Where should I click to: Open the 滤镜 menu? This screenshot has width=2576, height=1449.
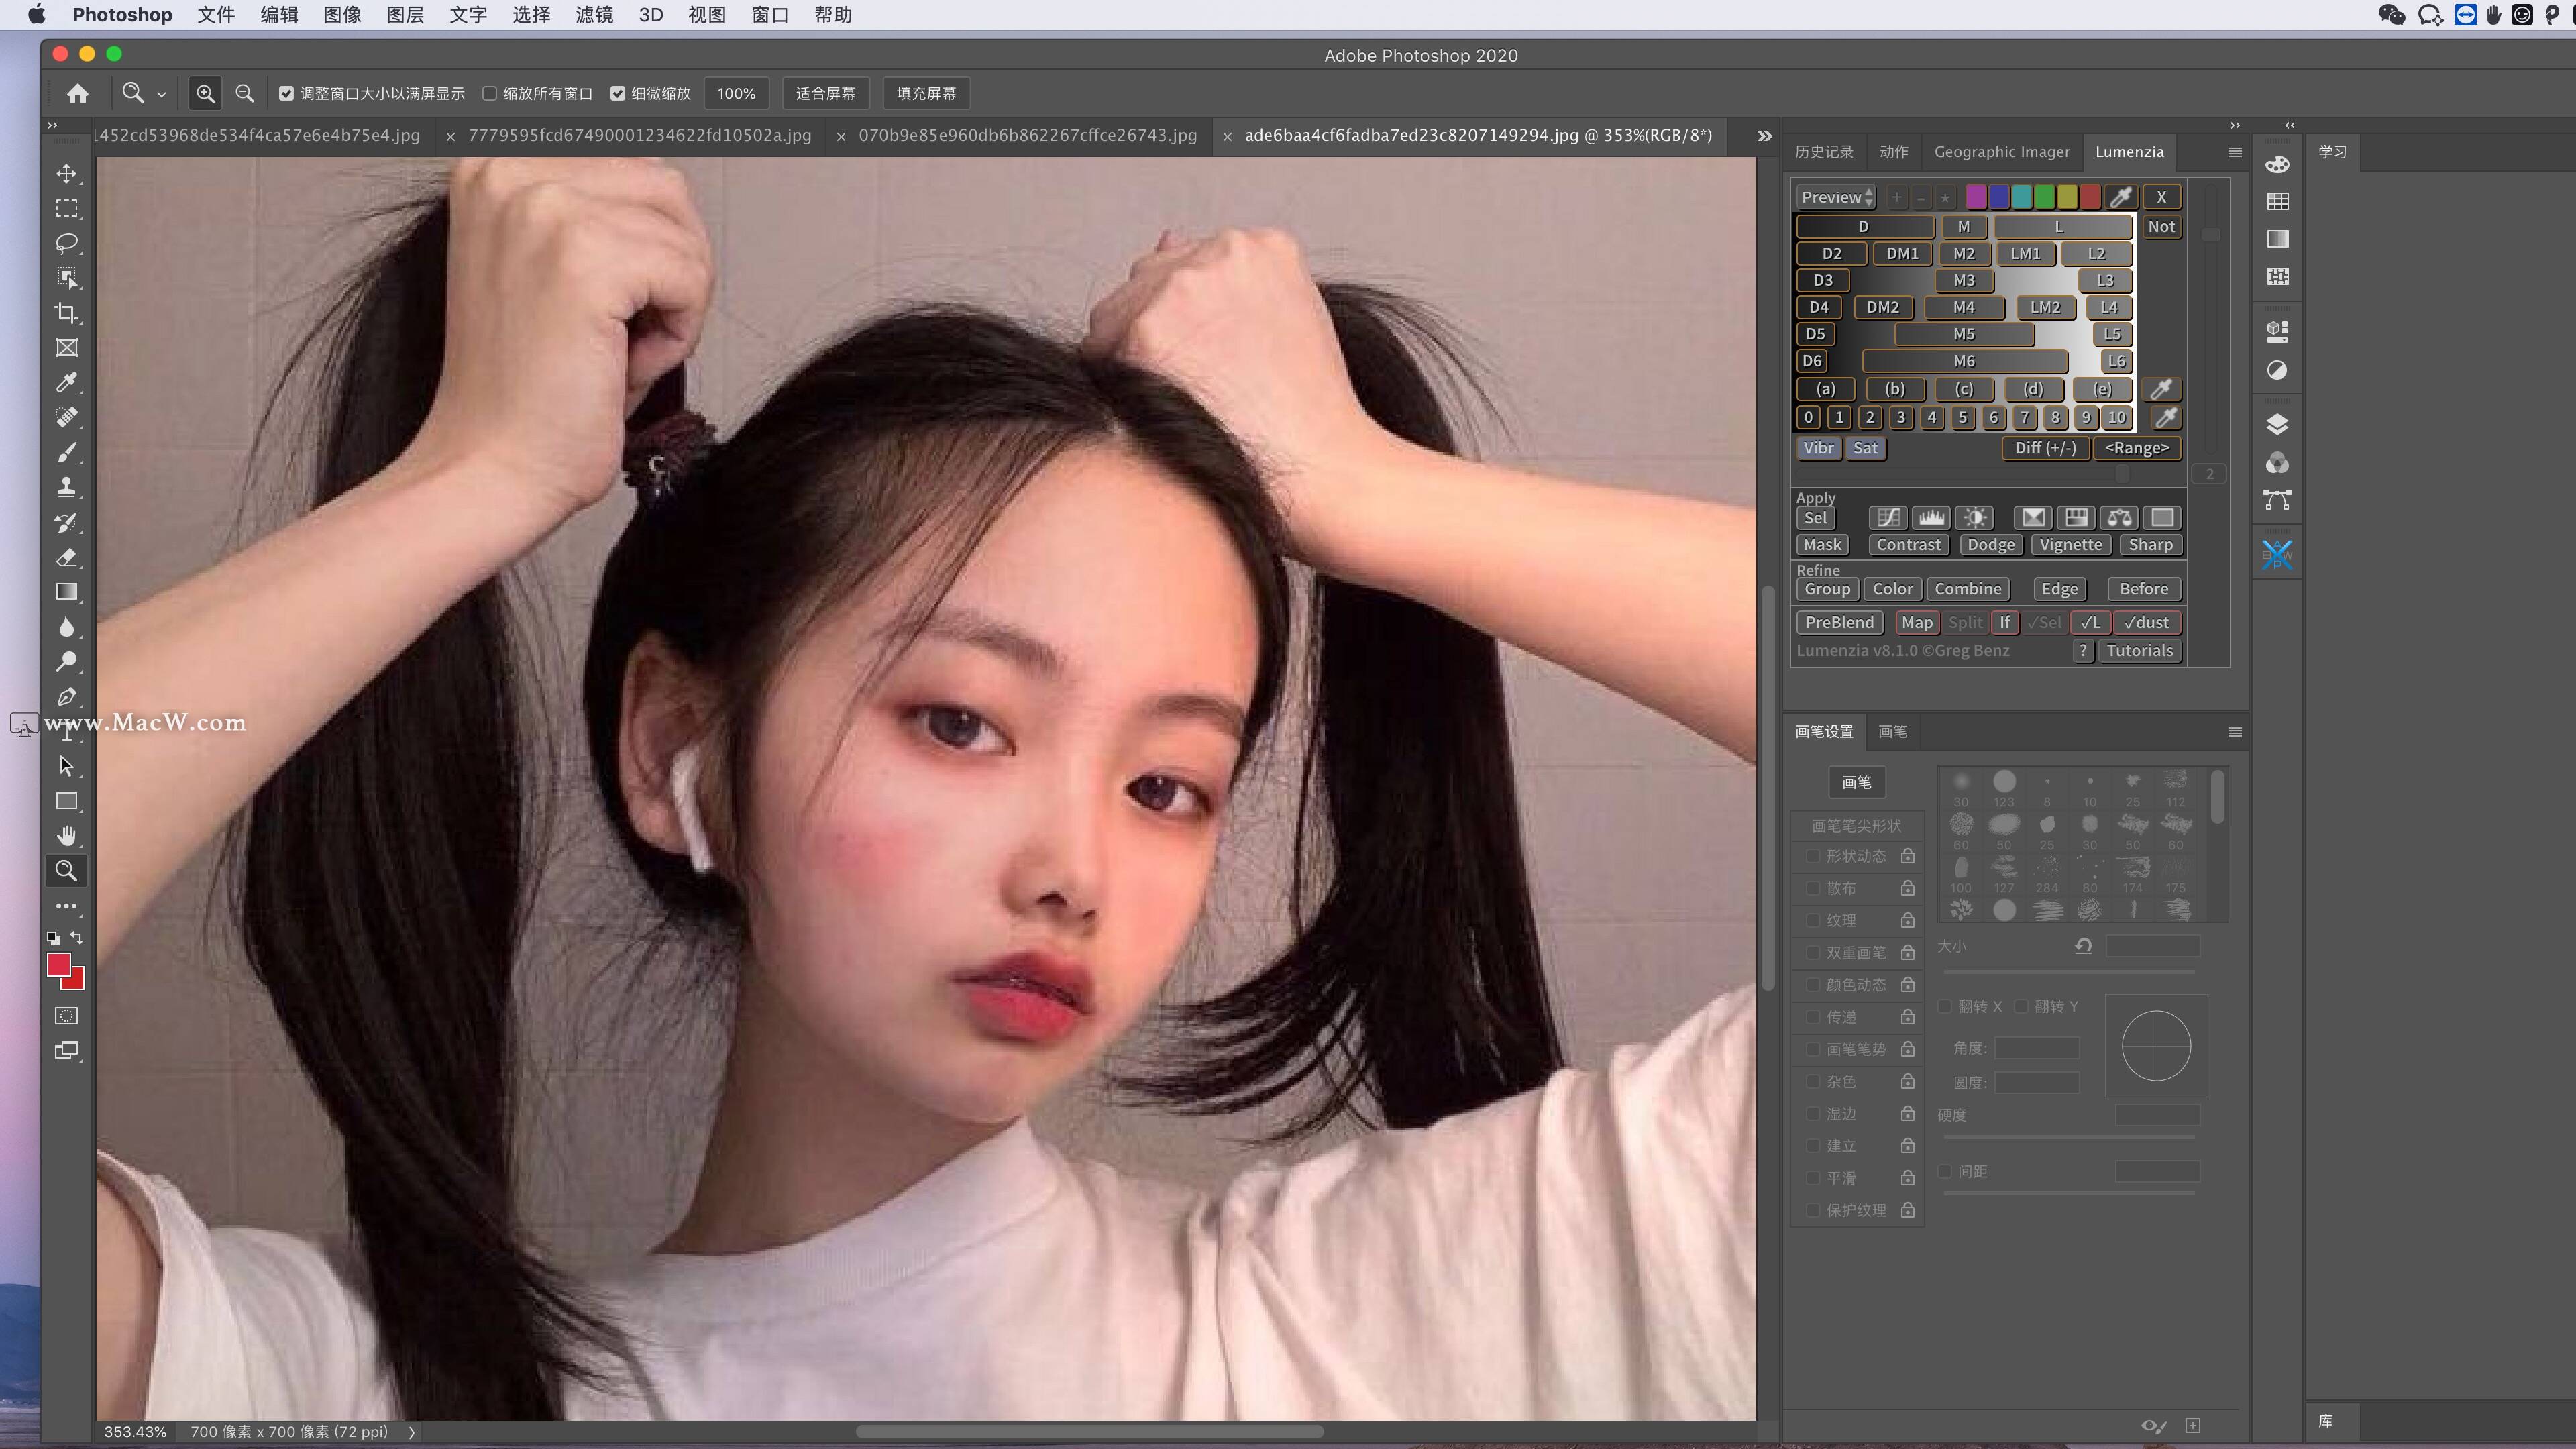click(x=594, y=15)
